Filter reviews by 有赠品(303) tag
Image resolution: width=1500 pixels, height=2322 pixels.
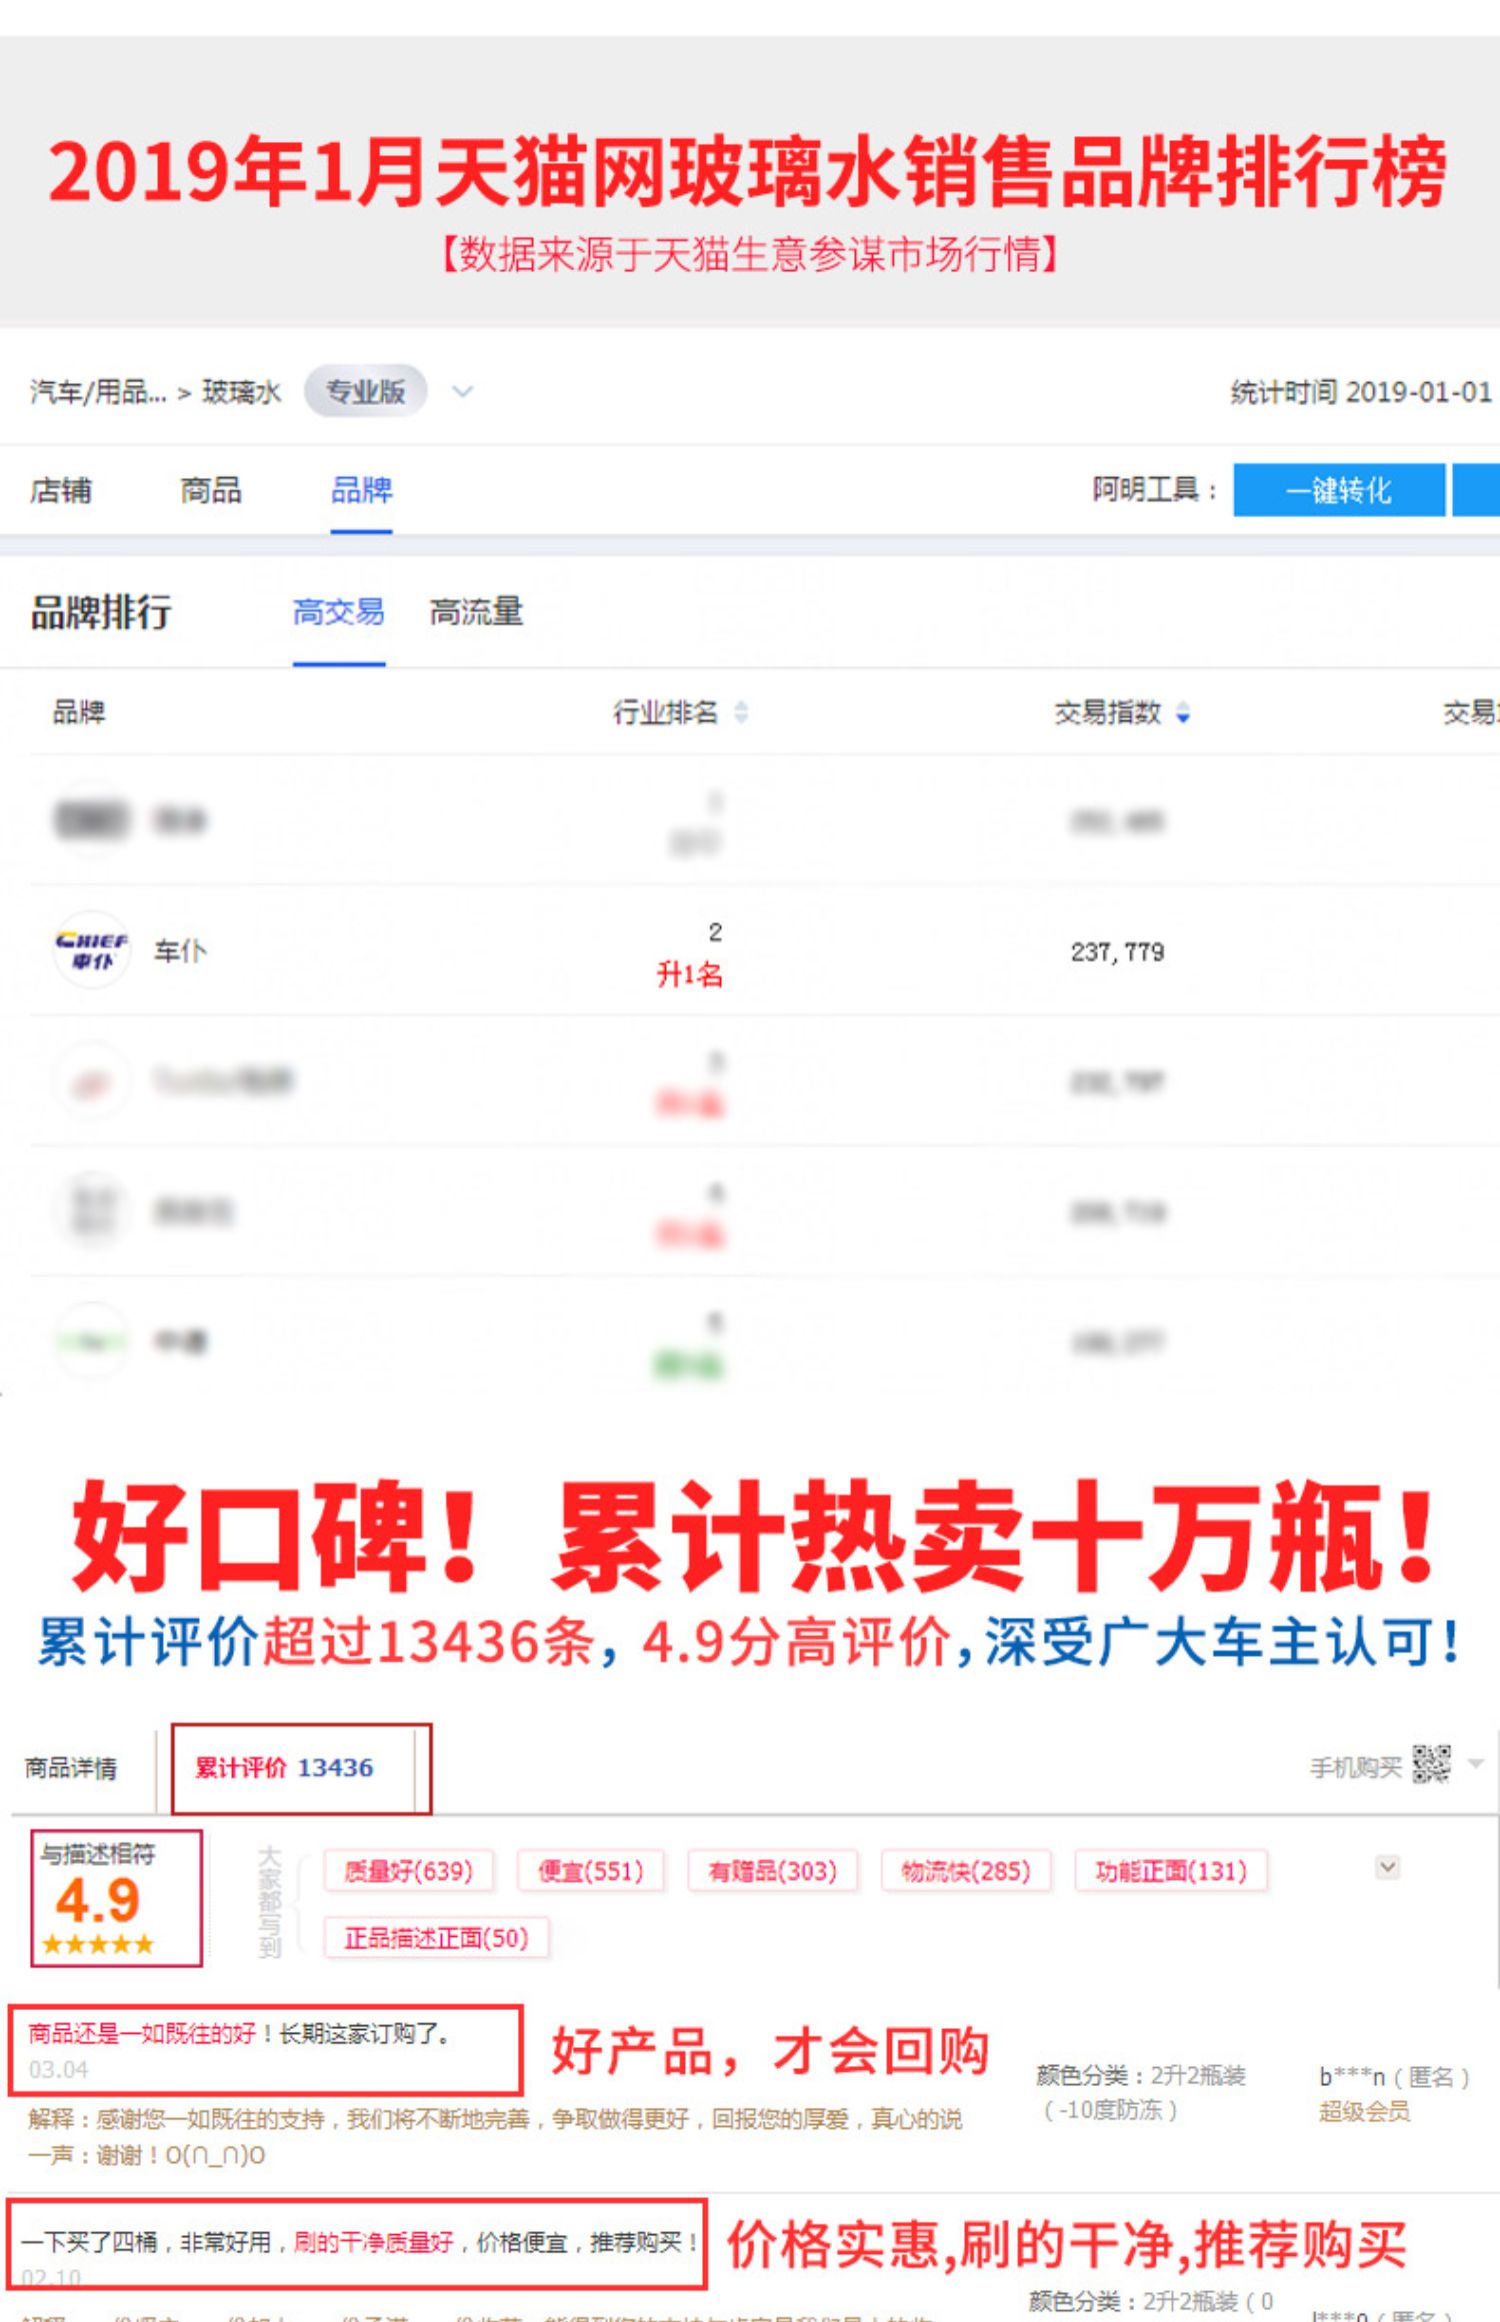pos(772,1871)
